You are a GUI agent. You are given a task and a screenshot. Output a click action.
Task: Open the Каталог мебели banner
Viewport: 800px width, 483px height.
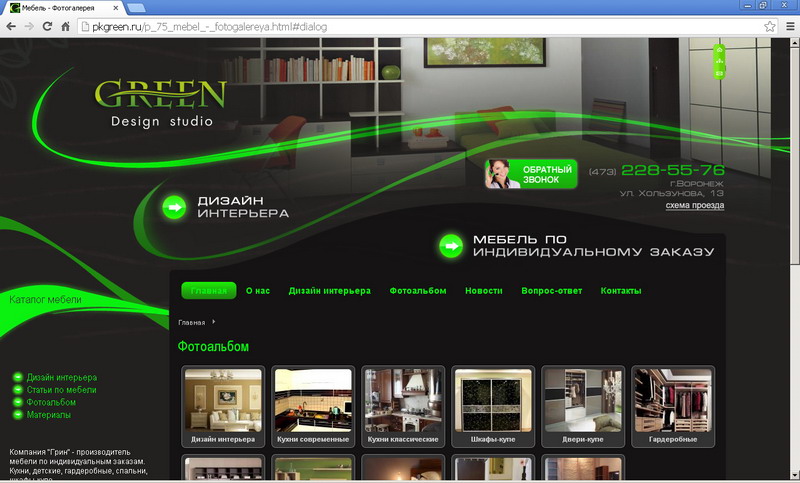[45, 299]
